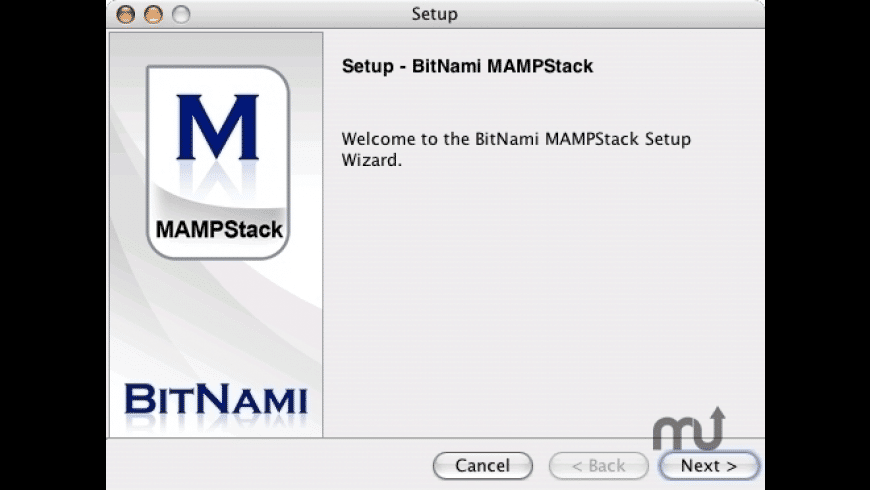Click the reflection beneath the blue M
Image resolution: width=870 pixels, height=490 pixels.
(x=218, y=178)
